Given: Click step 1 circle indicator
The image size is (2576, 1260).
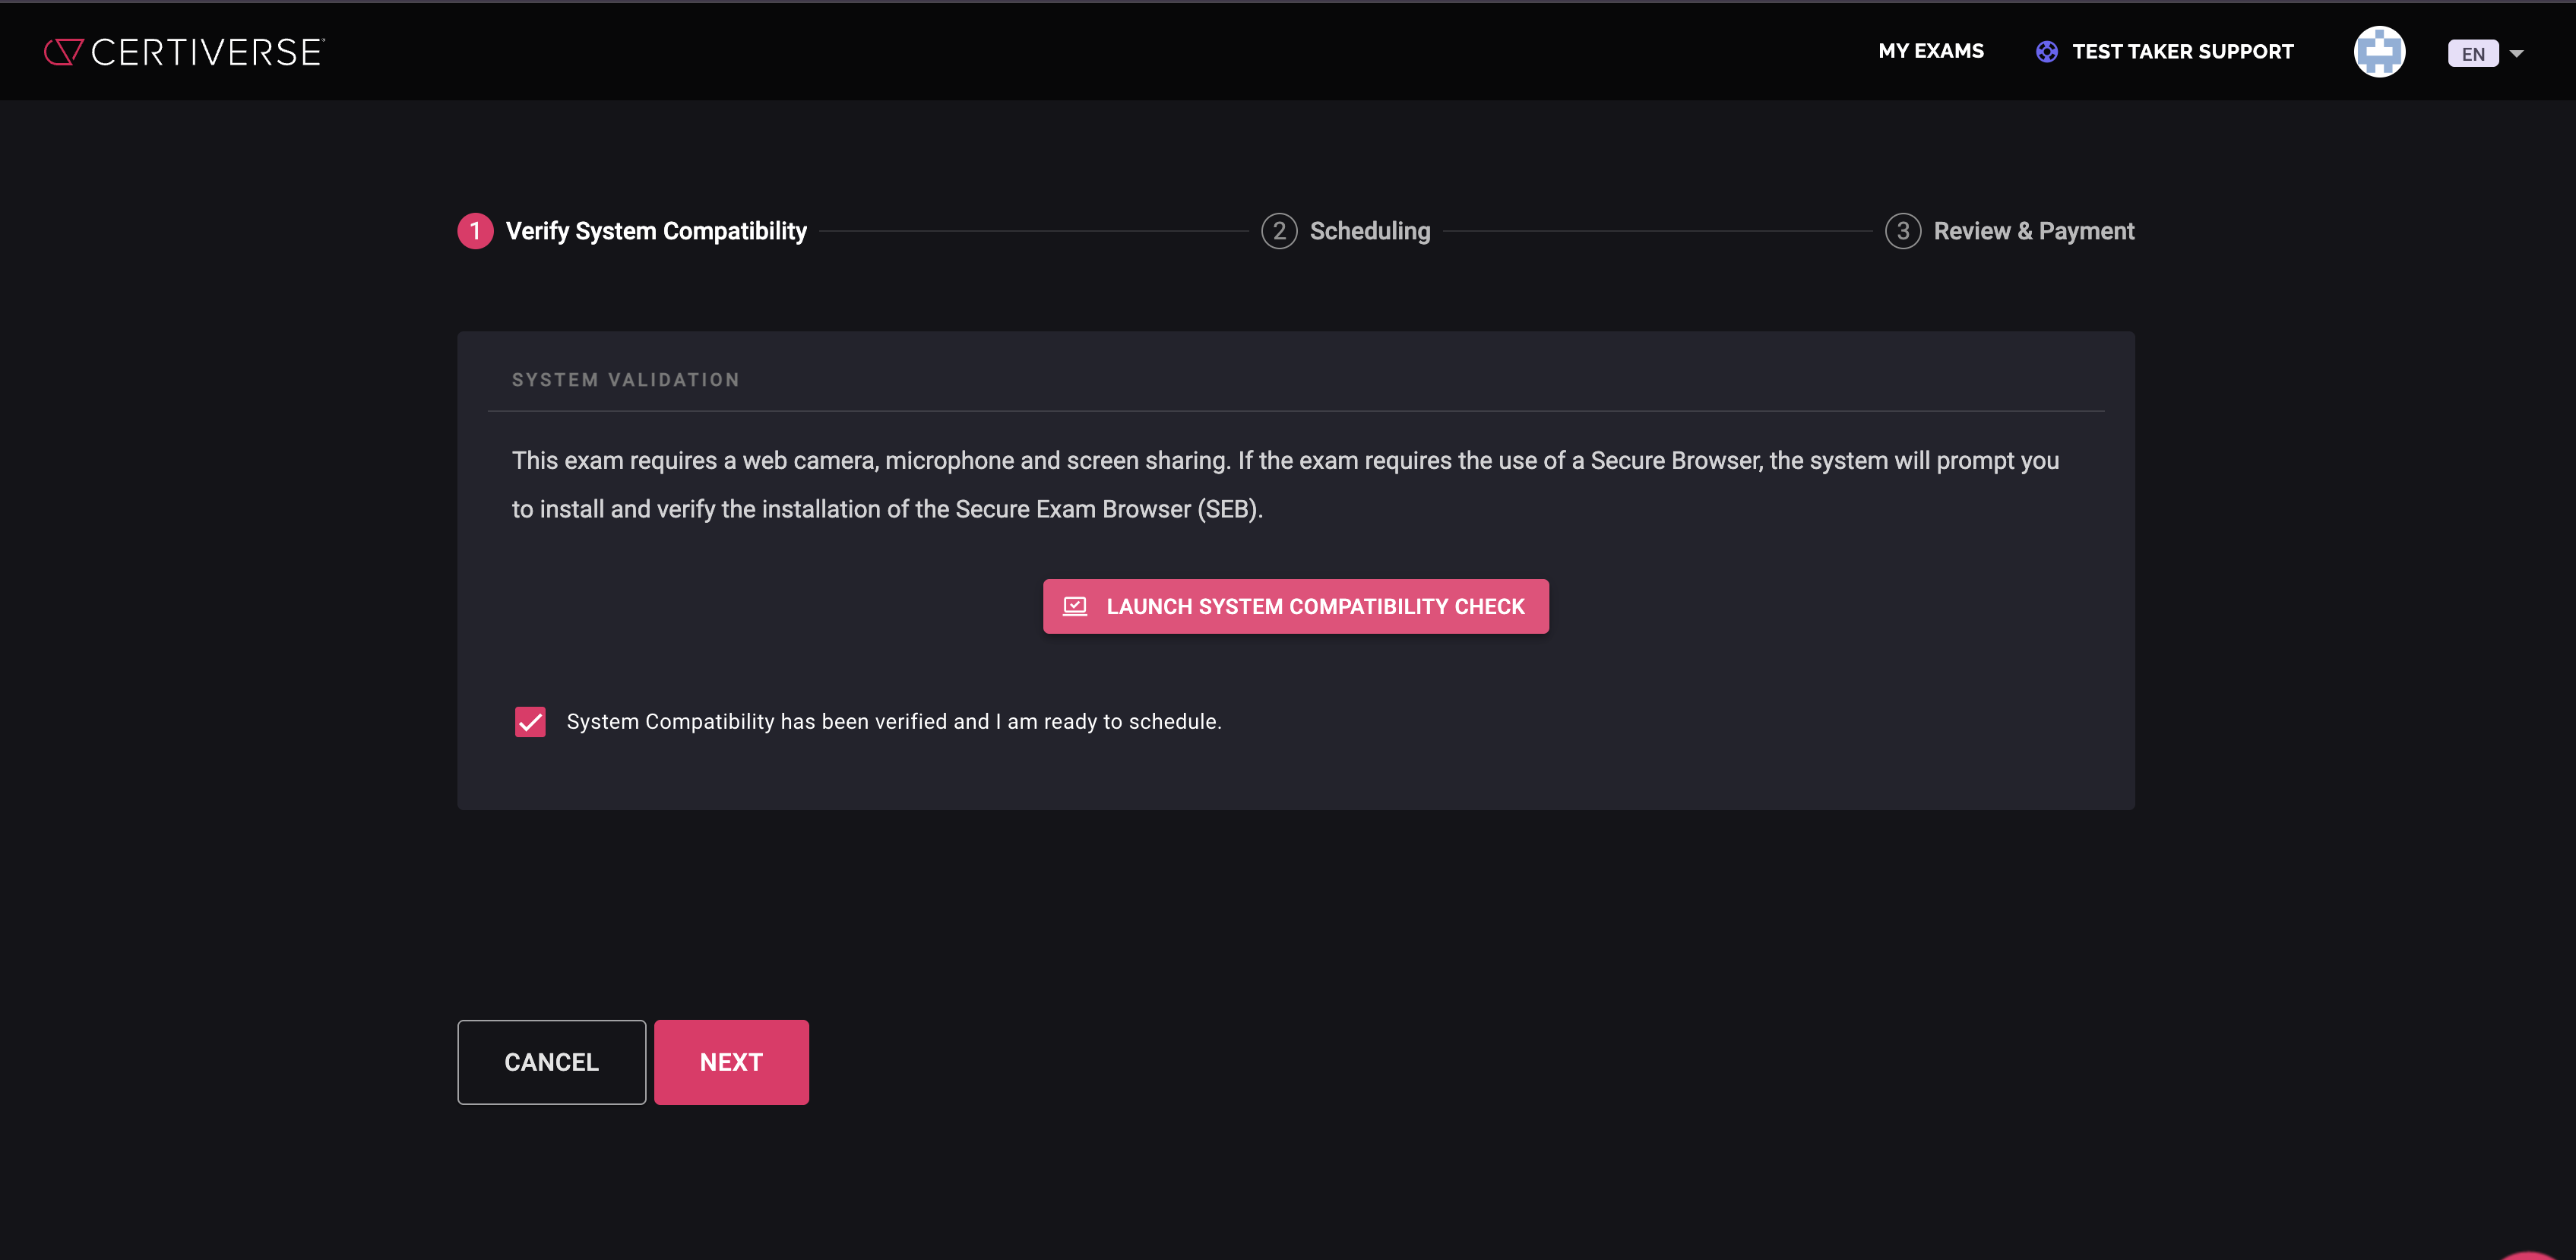Looking at the screenshot, I should click(x=475, y=231).
